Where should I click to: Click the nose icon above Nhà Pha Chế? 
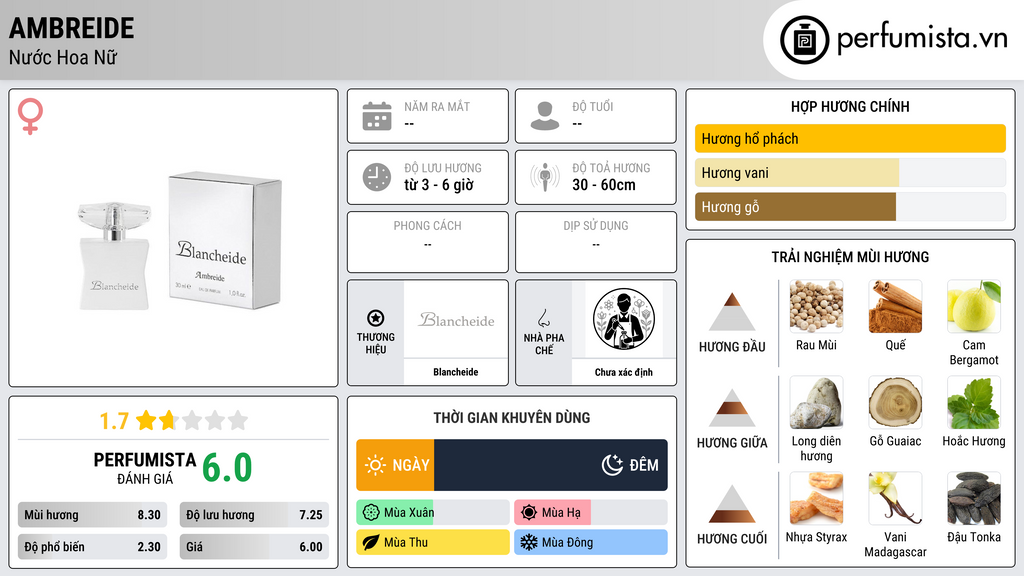click(543, 318)
